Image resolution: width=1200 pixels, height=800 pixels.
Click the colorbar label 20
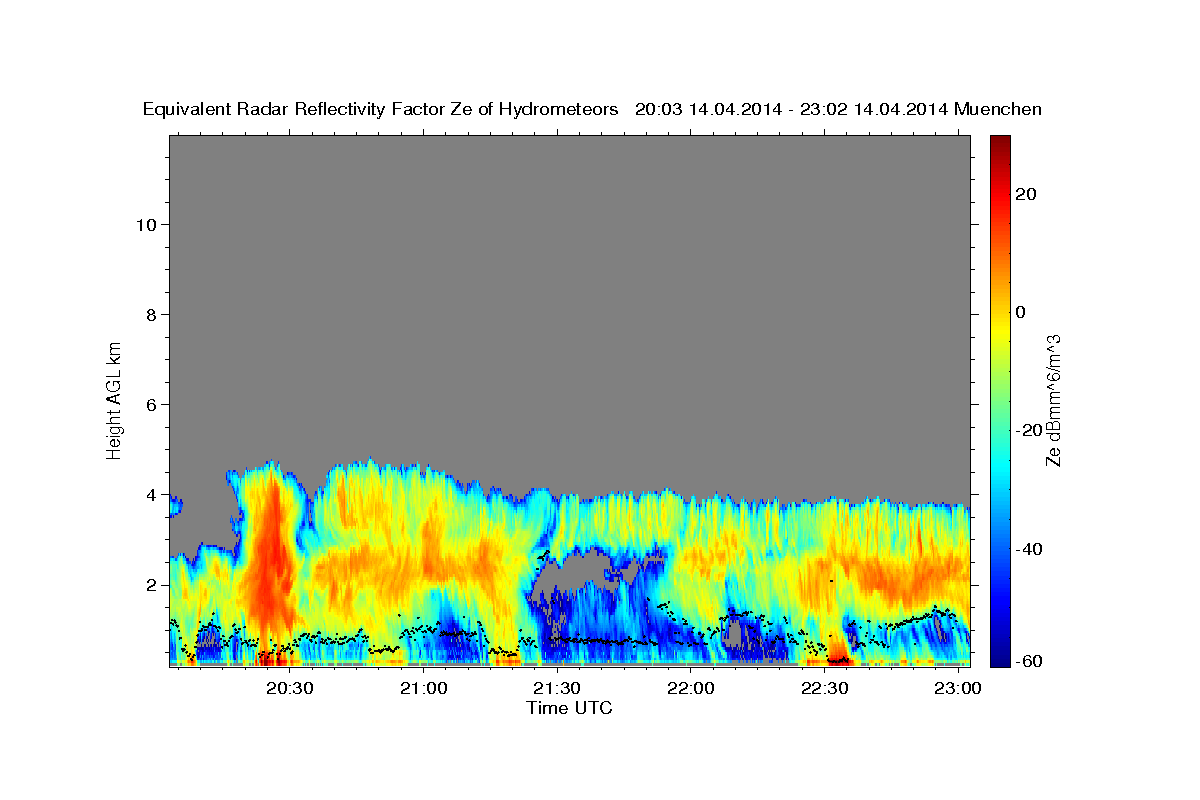1025,194
